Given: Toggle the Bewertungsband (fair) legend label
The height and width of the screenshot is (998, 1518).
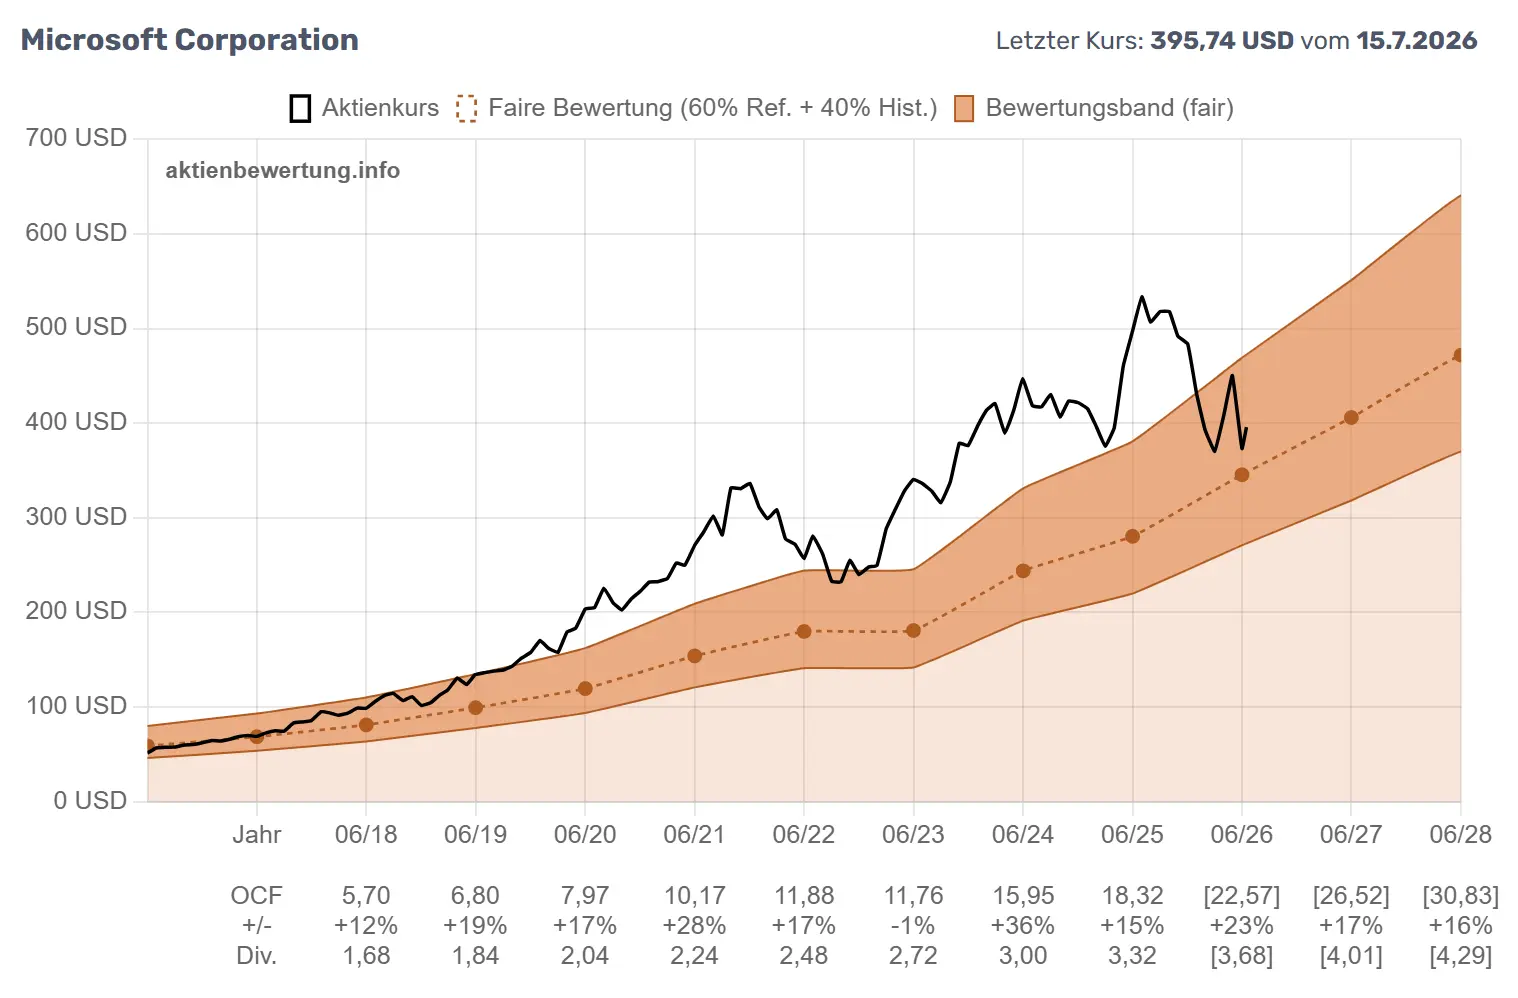Looking at the screenshot, I should point(1110,108).
